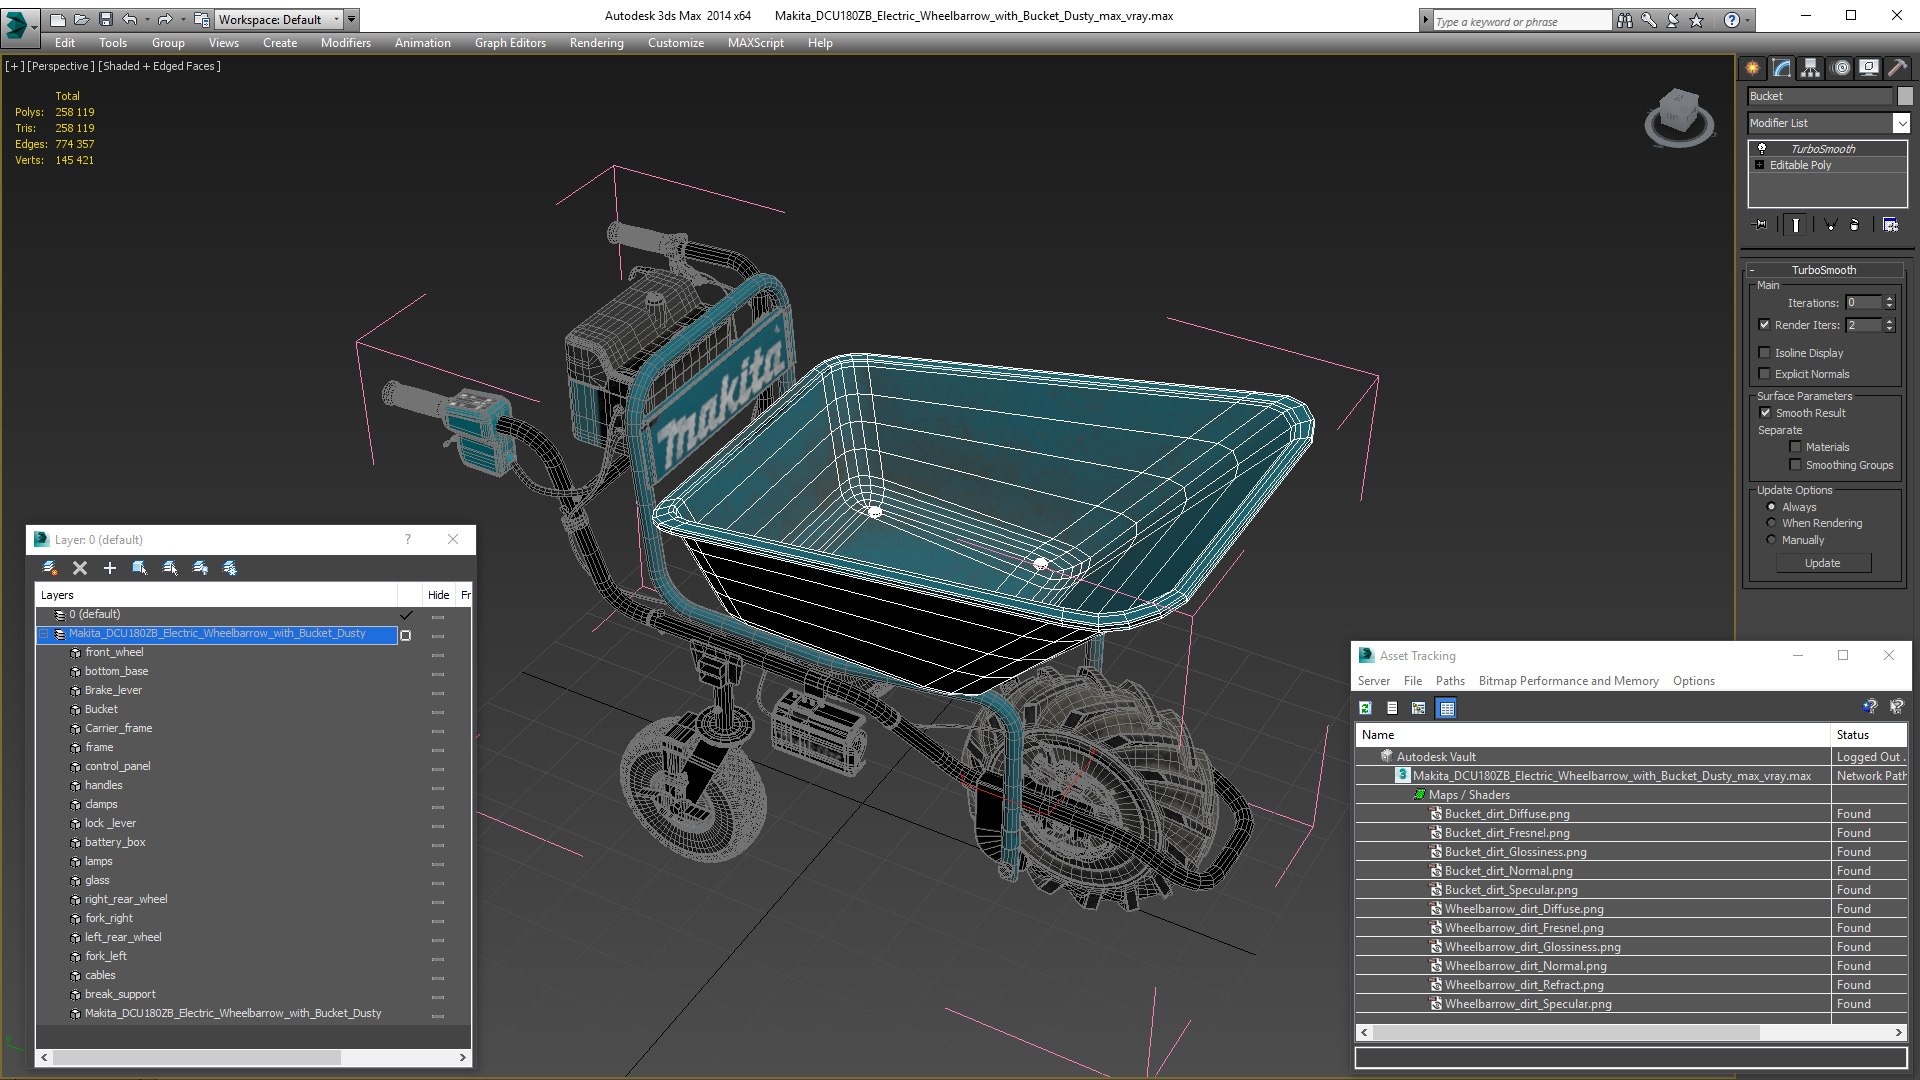The width and height of the screenshot is (1920, 1080).
Task: Click Select Highlighted Objects and Layers icon
Action: [x=140, y=568]
